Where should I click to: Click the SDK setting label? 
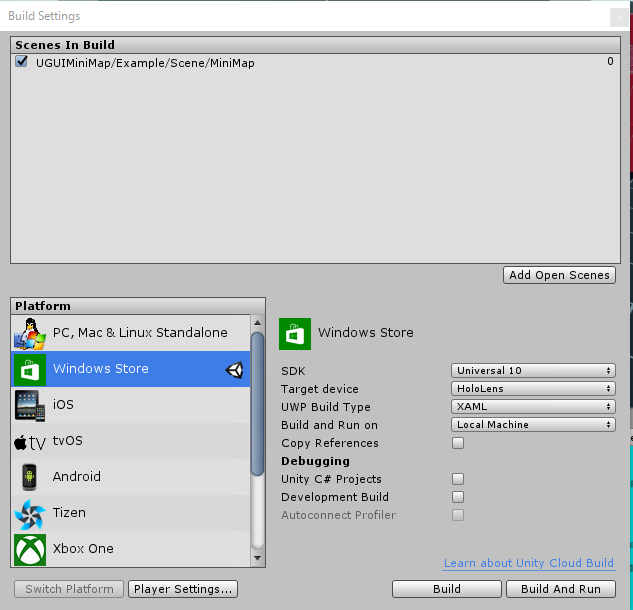pos(293,371)
